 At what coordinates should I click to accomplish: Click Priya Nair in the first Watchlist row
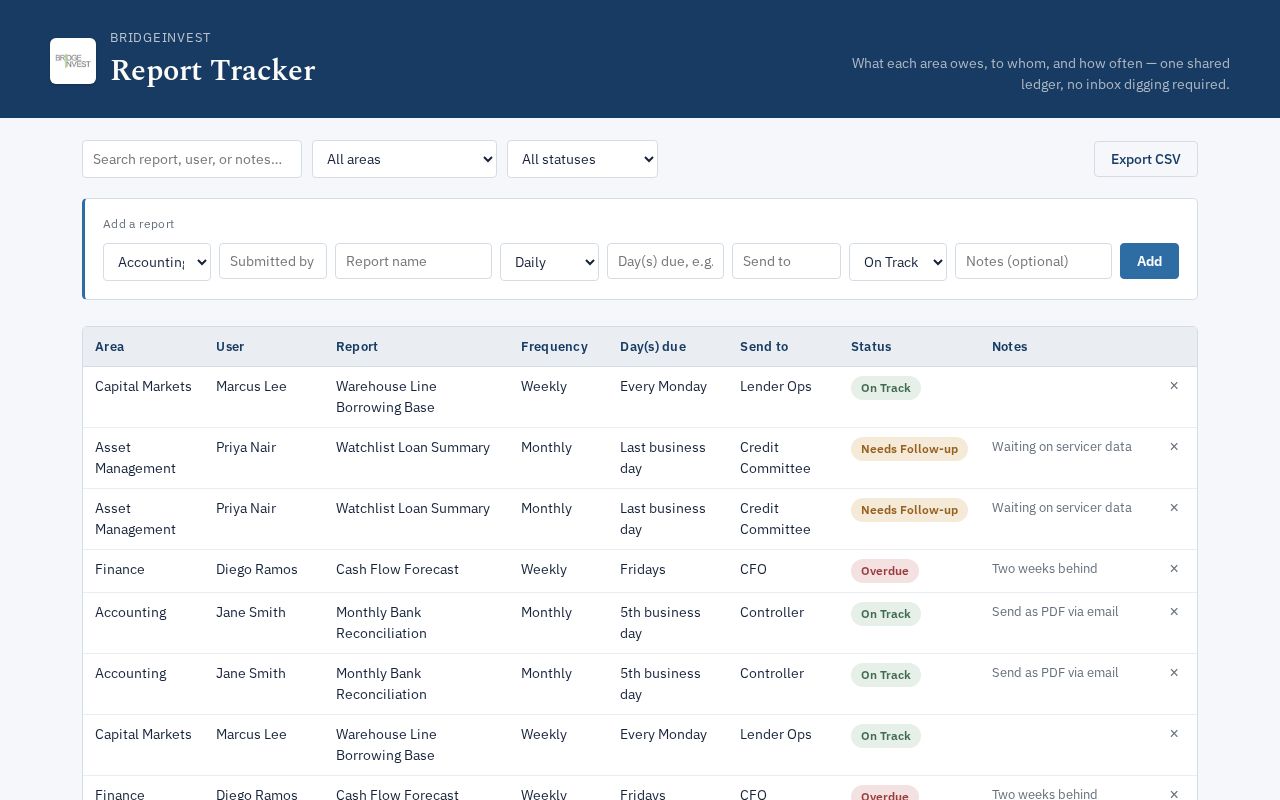(x=246, y=447)
